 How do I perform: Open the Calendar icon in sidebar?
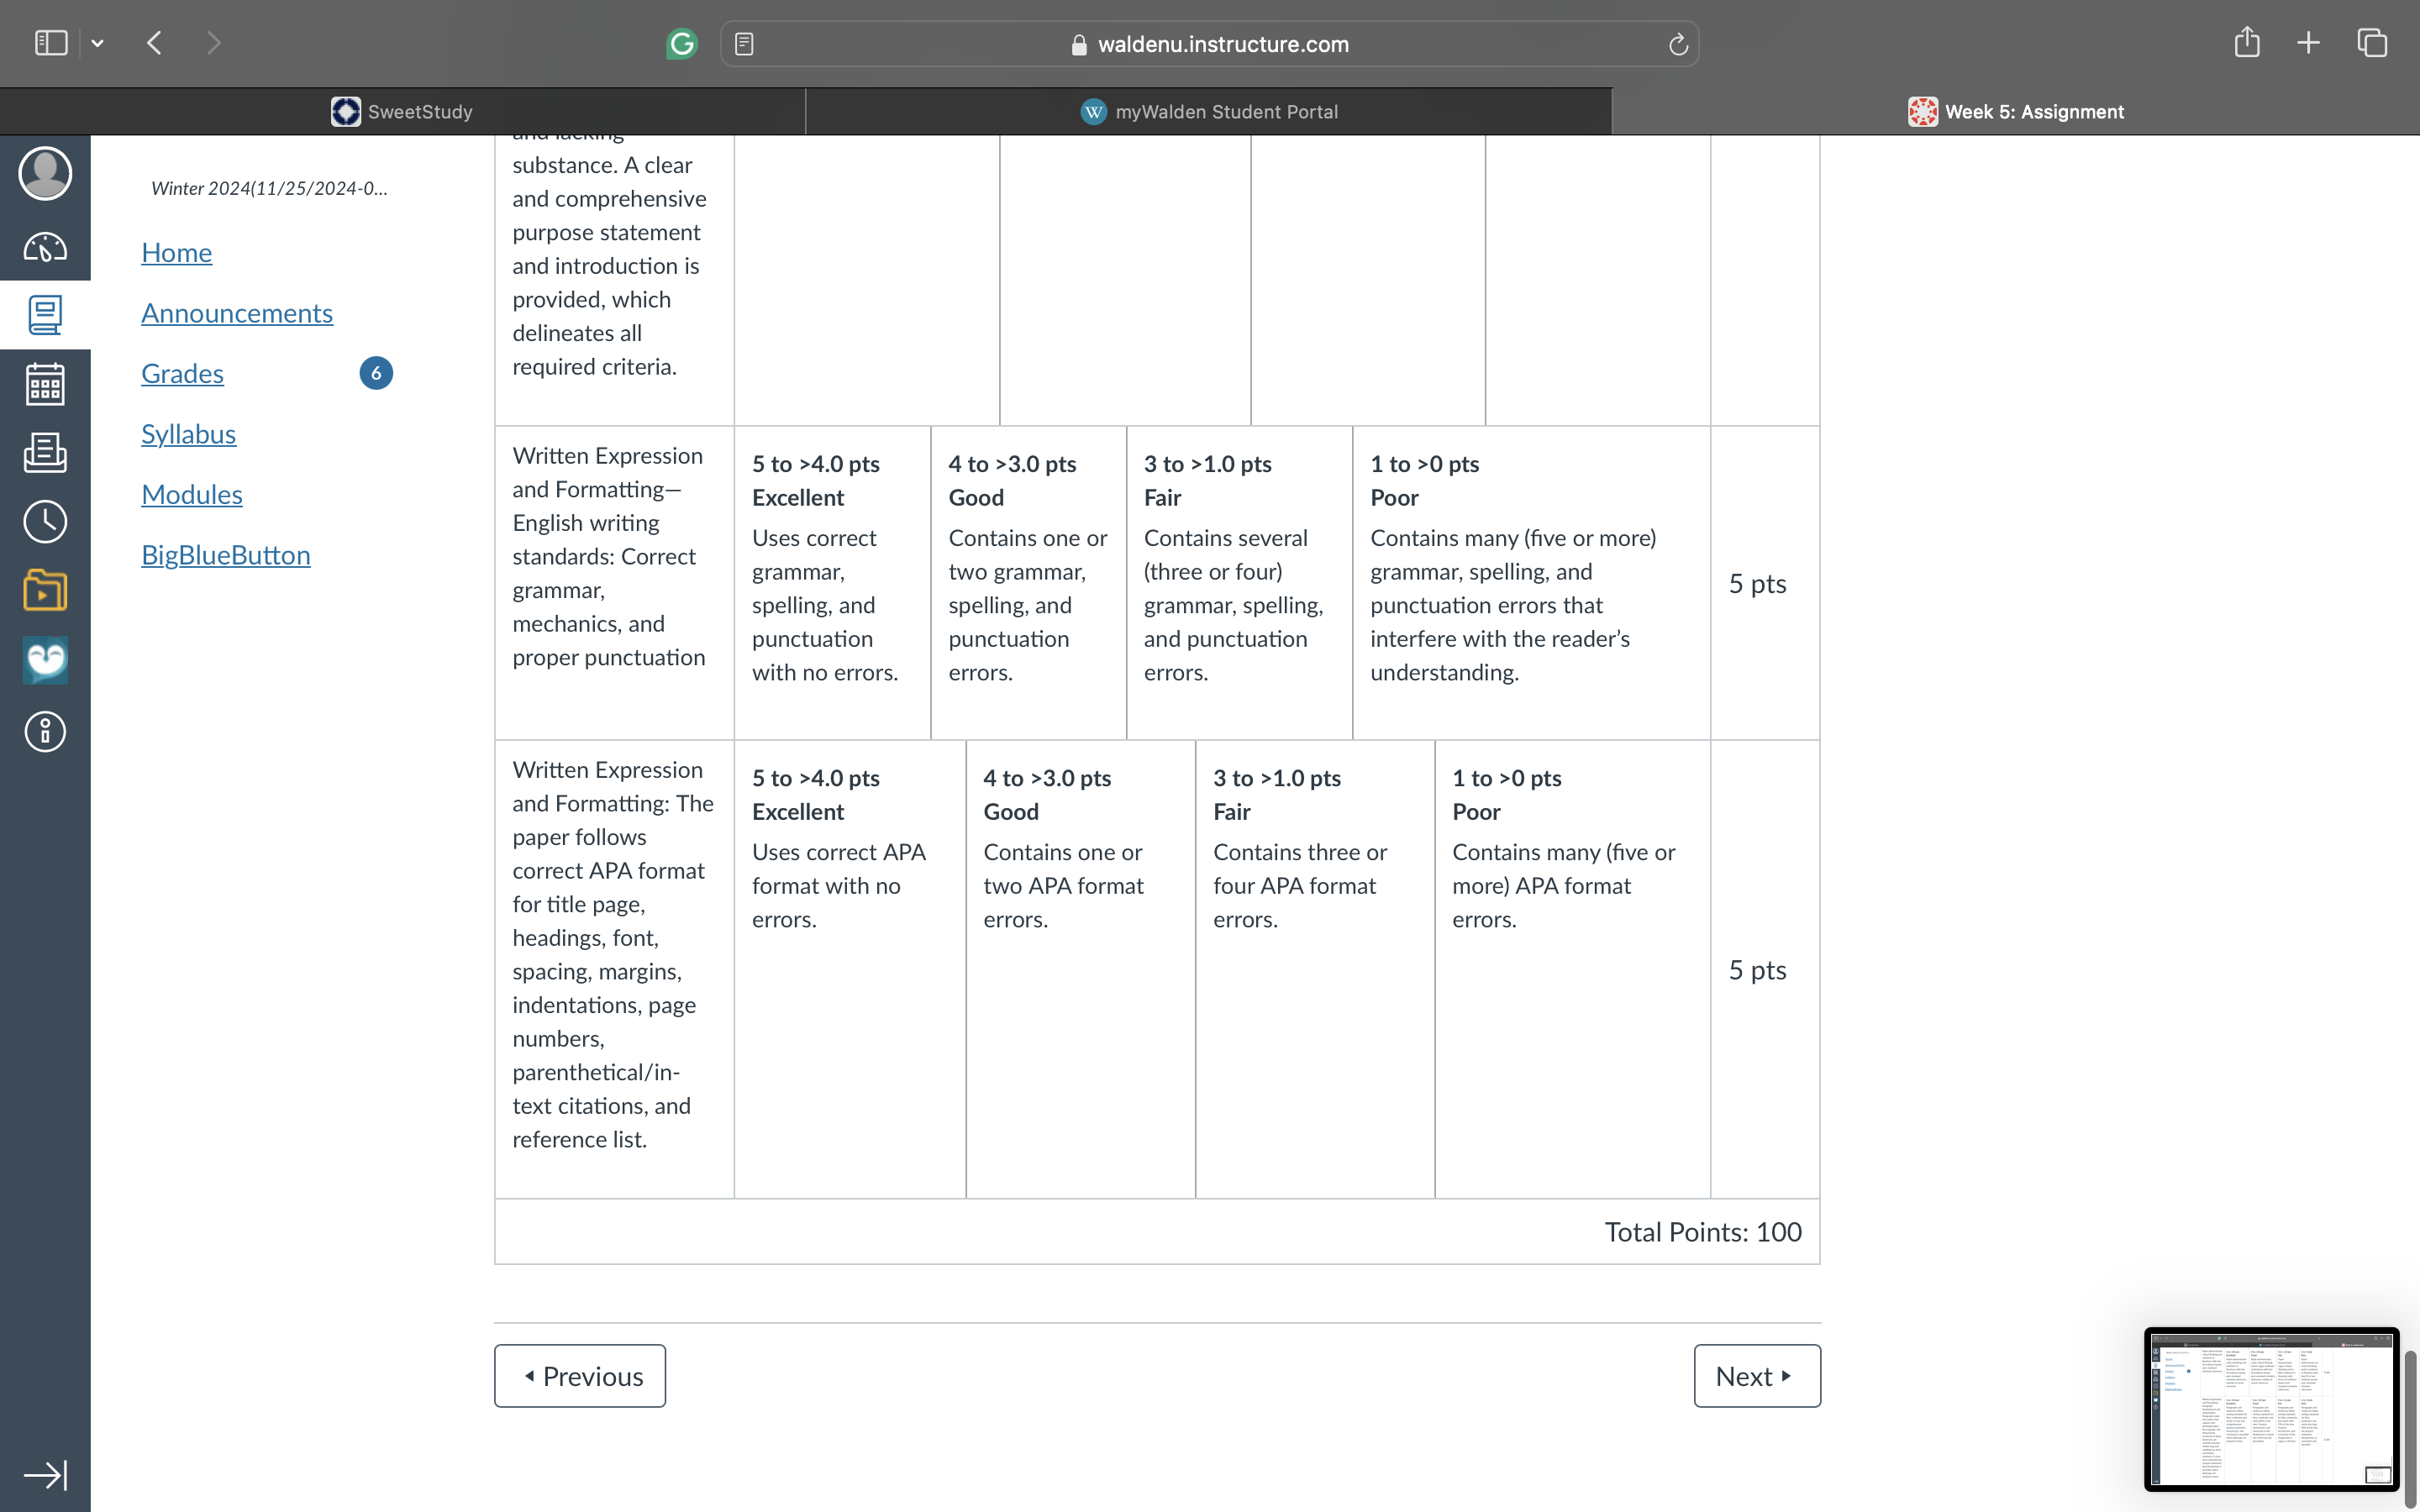point(45,384)
